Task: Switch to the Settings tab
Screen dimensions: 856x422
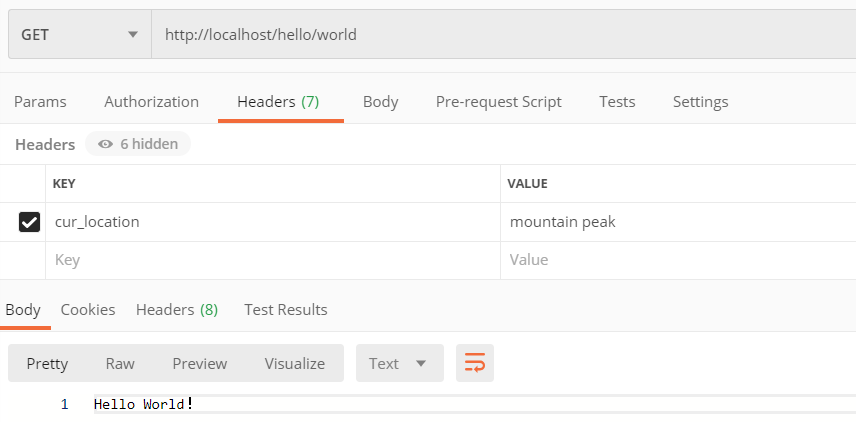Action: 700,102
